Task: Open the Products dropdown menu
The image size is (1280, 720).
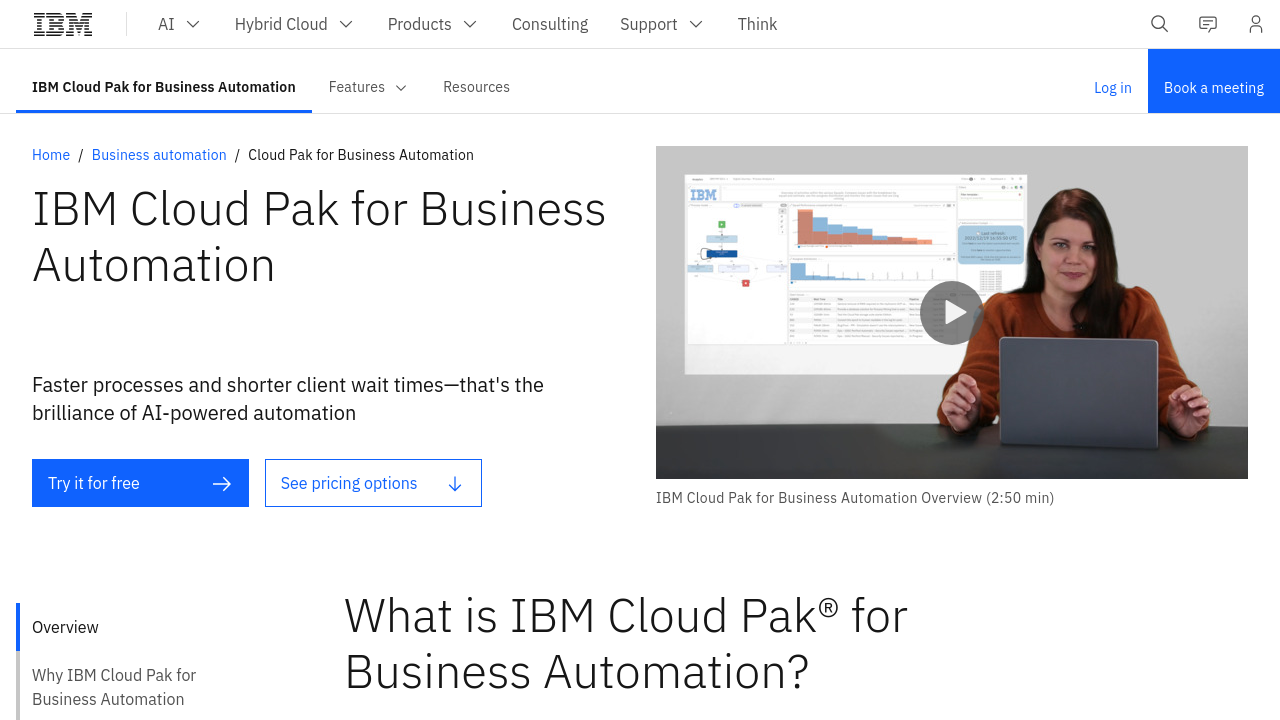Action: pos(432,23)
